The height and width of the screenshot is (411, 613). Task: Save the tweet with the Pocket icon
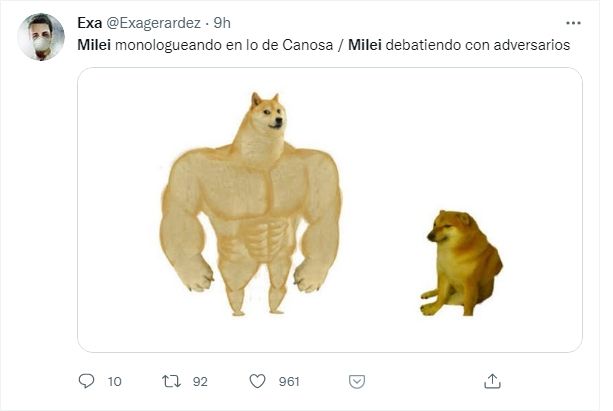coord(357,381)
